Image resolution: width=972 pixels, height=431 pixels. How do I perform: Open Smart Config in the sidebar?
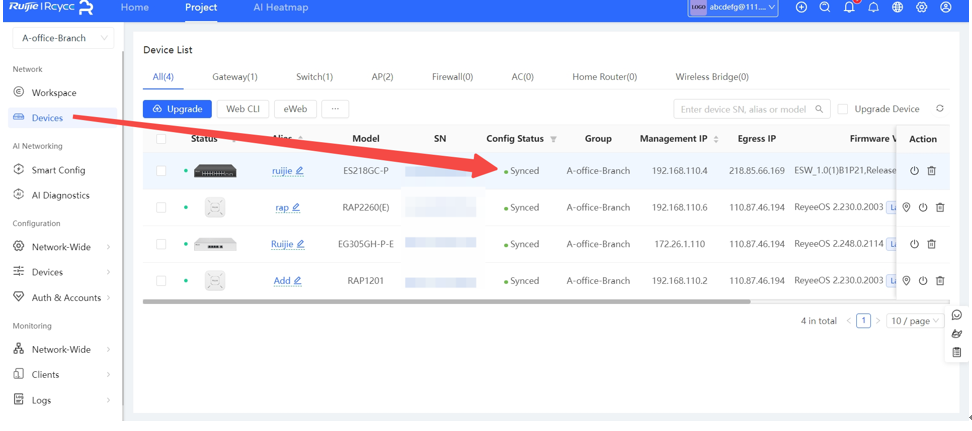tap(58, 170)
